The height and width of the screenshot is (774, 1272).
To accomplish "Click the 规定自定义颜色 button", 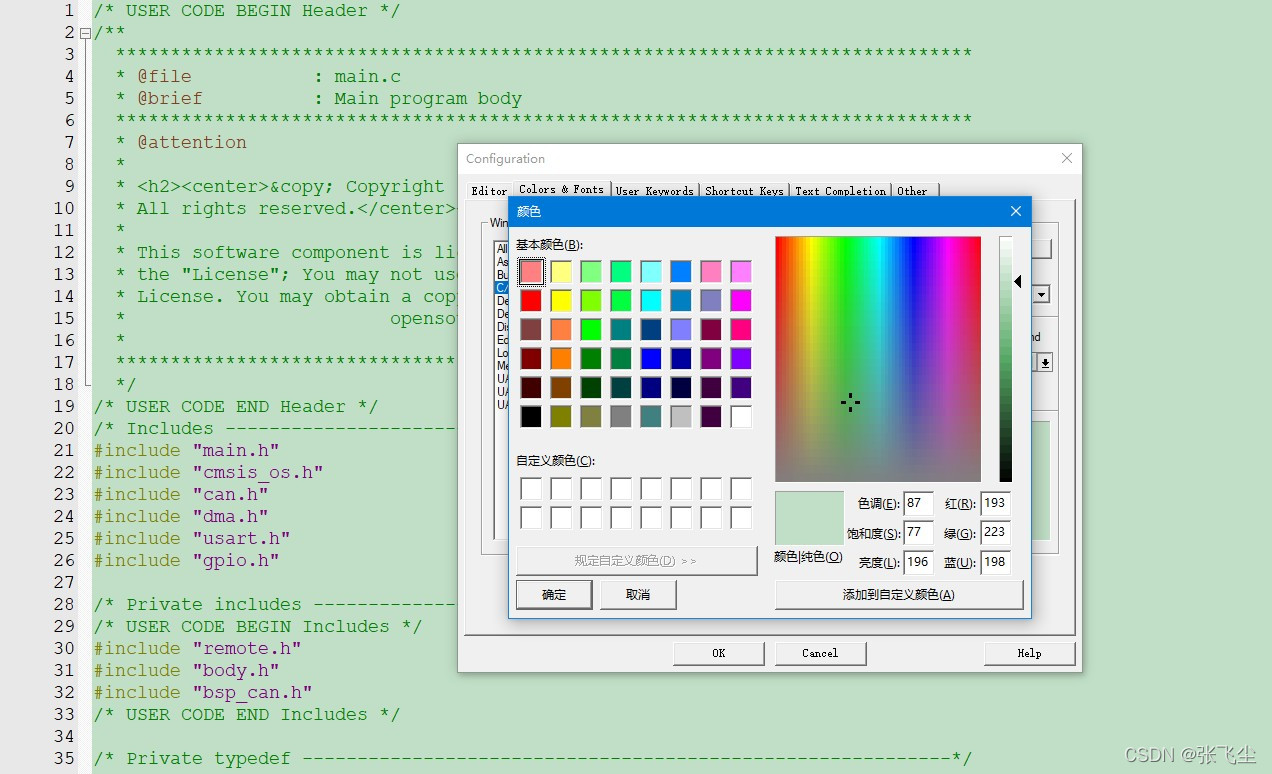I will (636, 560).
